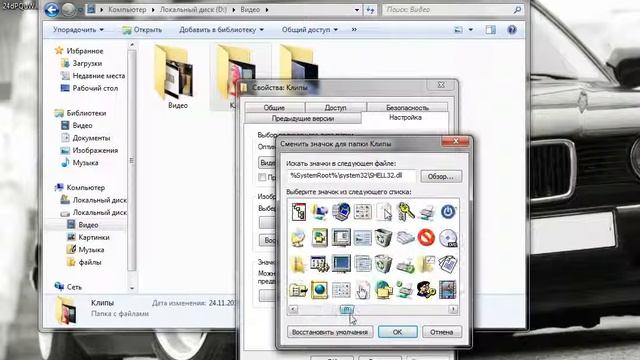This screenshot has height=360, width=640.
Task: Expand breadcrumb arrow after Видео
Action: click(267, 9)
